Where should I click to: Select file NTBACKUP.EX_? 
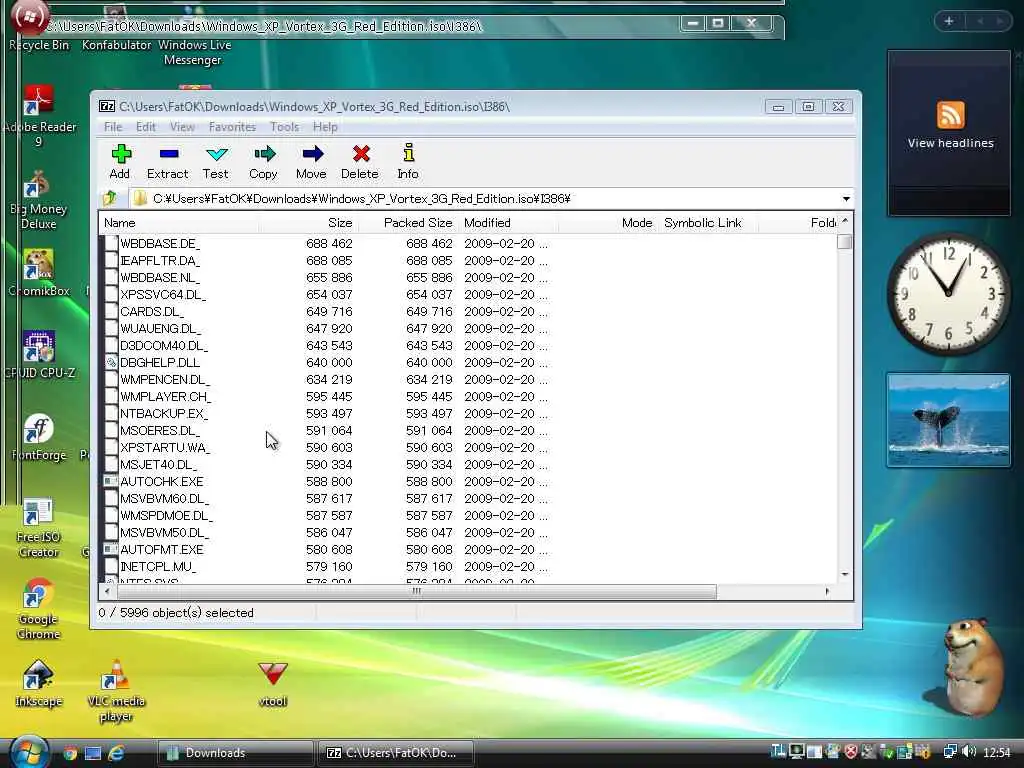tap(164, 413)
